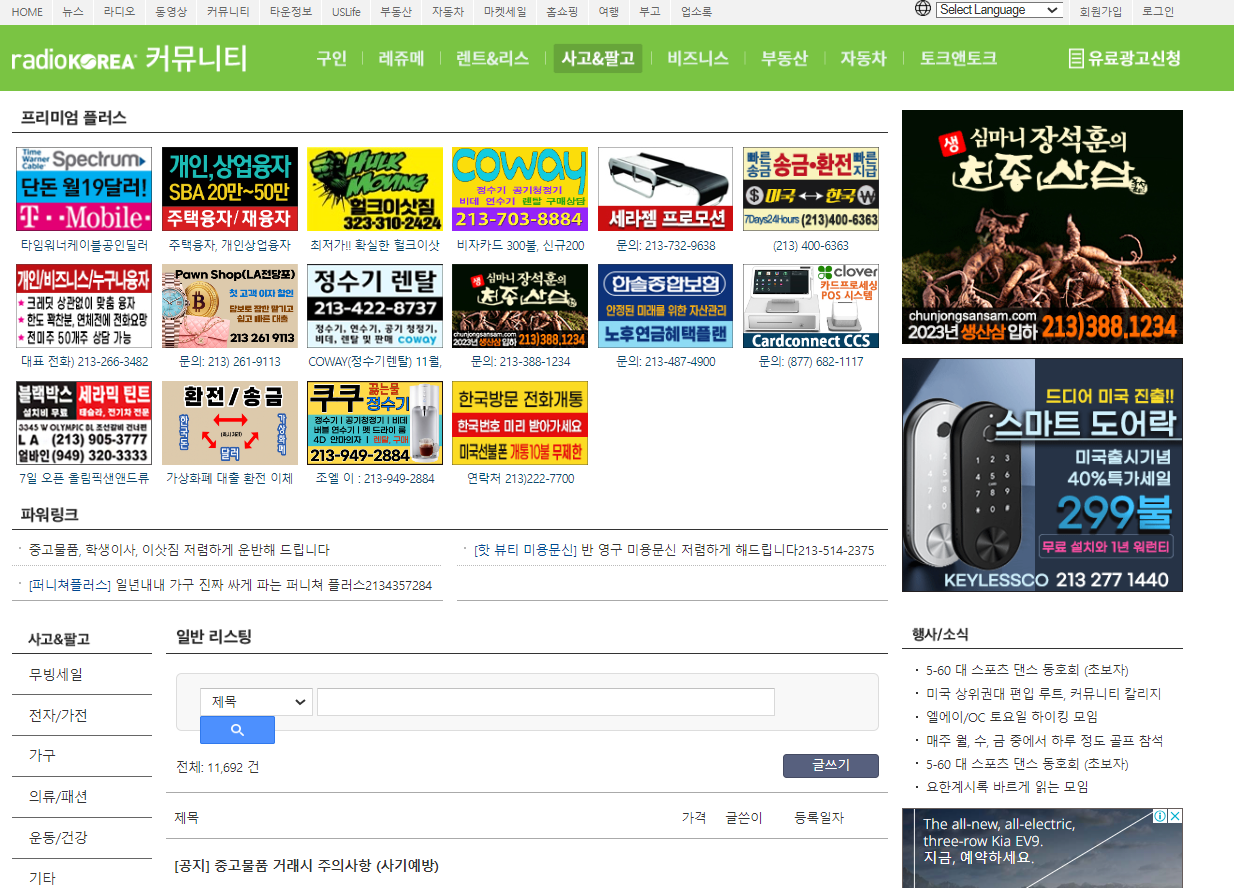Open [핫 뷰티 미용문신] power link
The width and height of the screenshot is (1234, 888).
pos(674,550)
